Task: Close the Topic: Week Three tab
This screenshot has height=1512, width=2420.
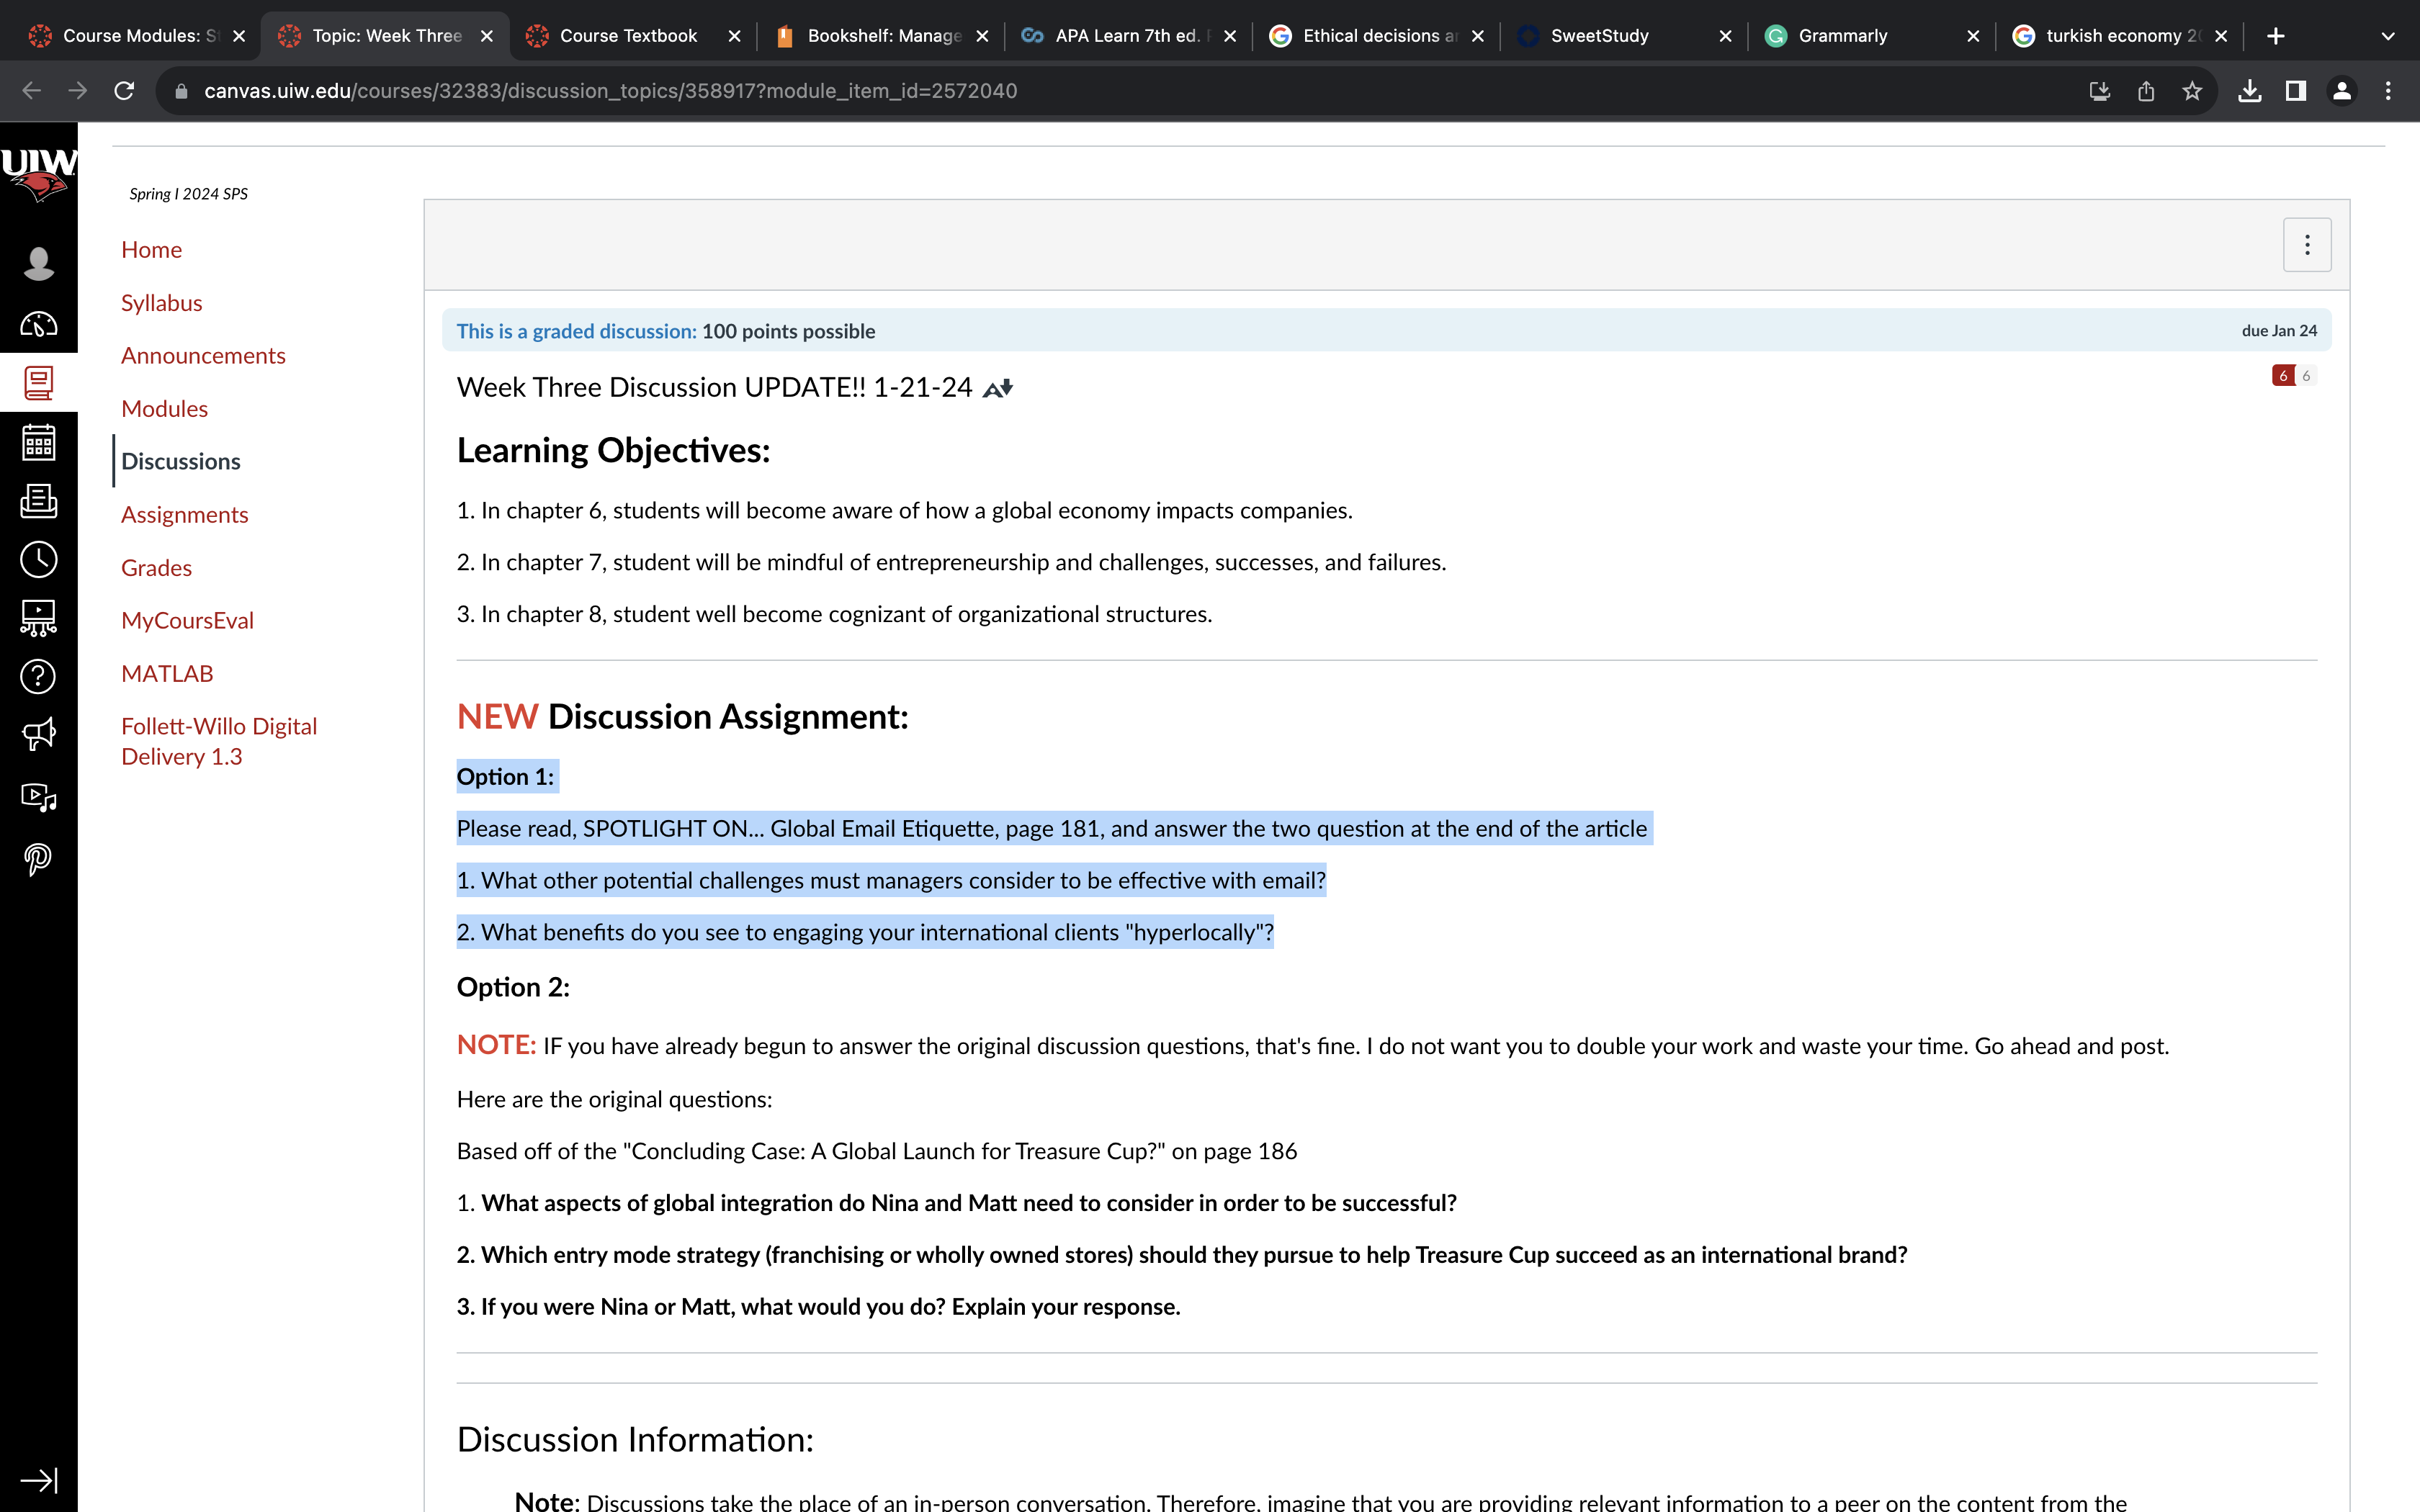Action: (x=487, y=36)
